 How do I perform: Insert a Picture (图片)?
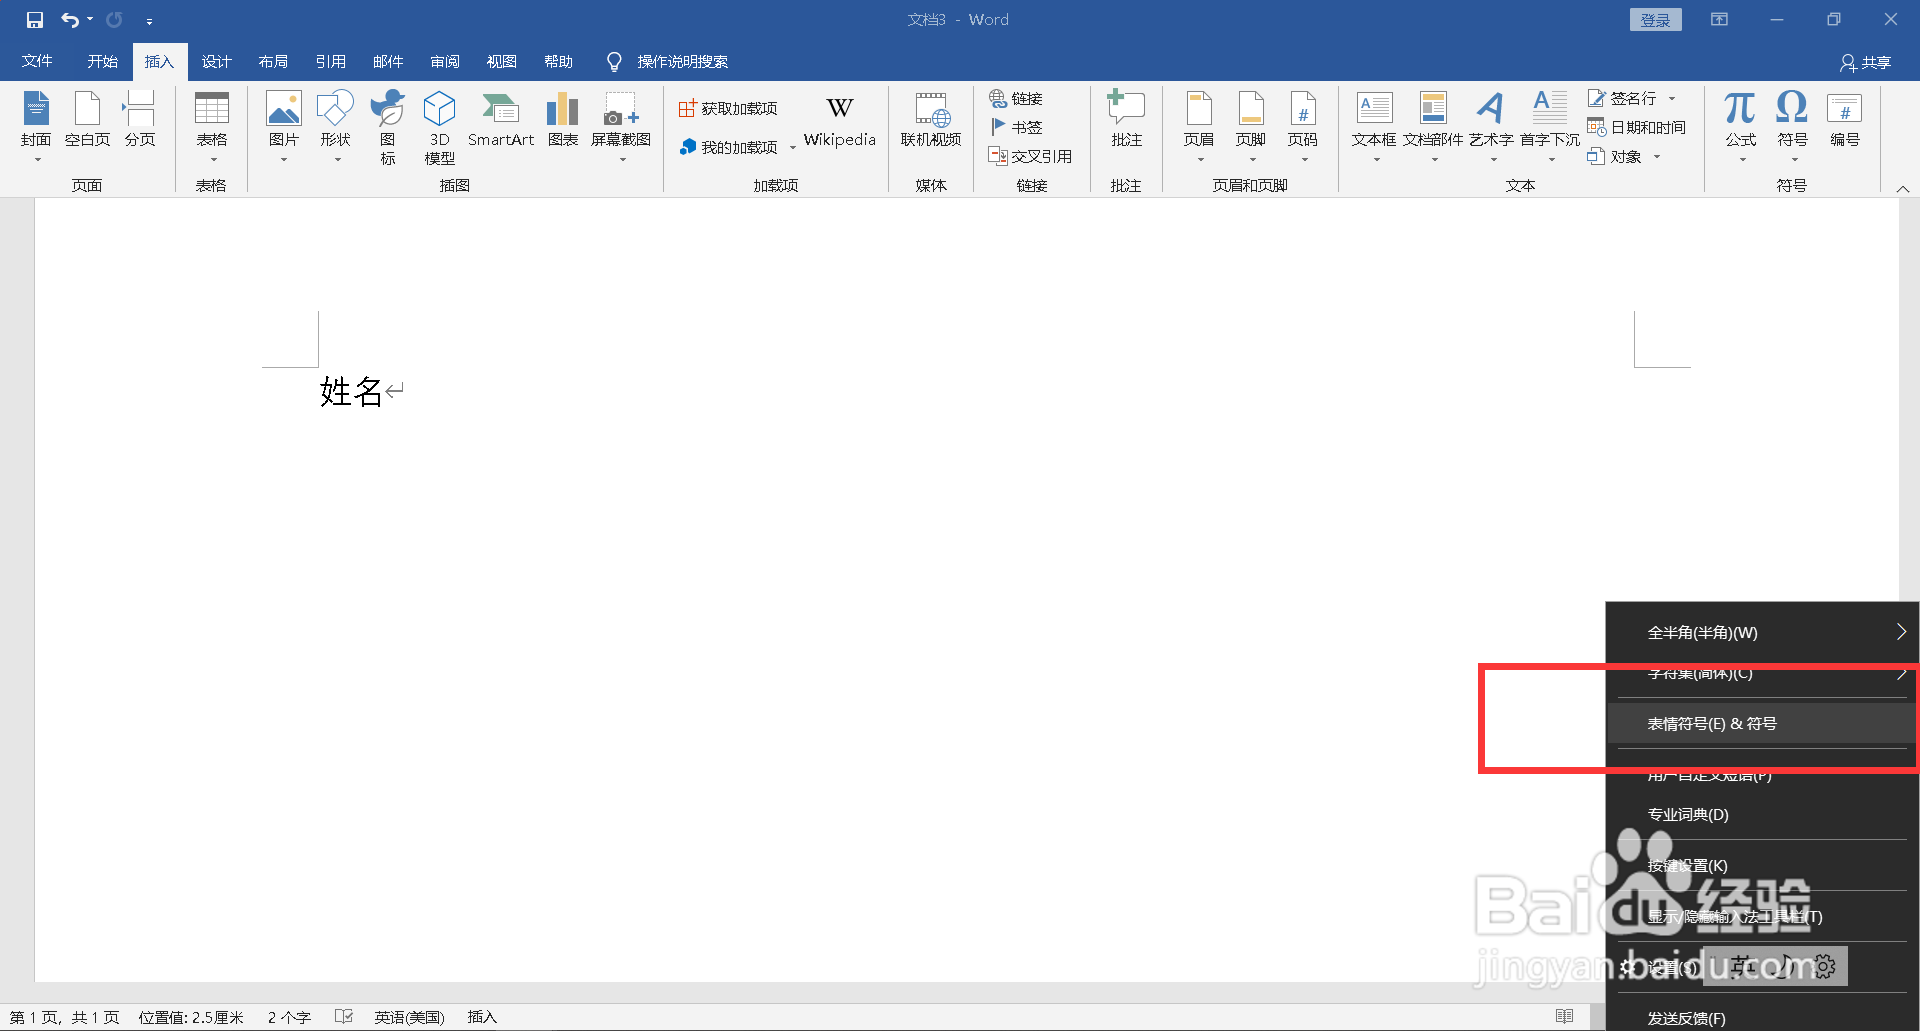(284, 128)
